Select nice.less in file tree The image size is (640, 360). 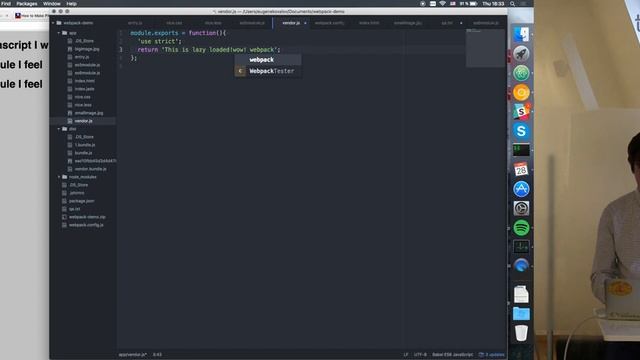pos(83,105)
